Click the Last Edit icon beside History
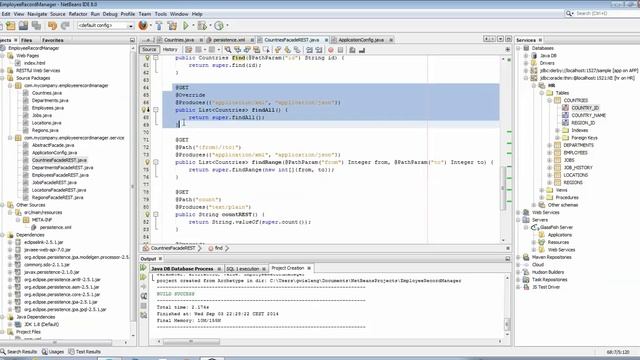 click(189, 50)
